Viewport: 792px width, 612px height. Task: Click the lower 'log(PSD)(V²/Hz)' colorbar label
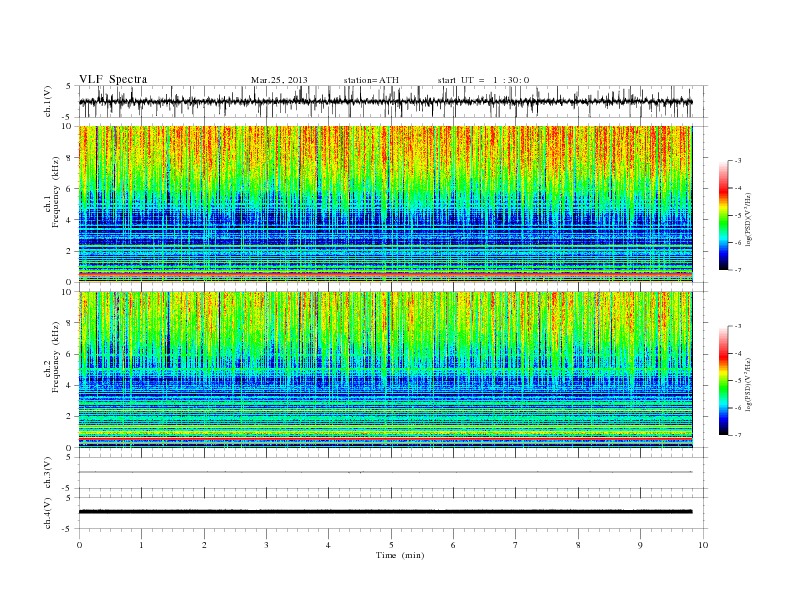click(x=750, y=384)
